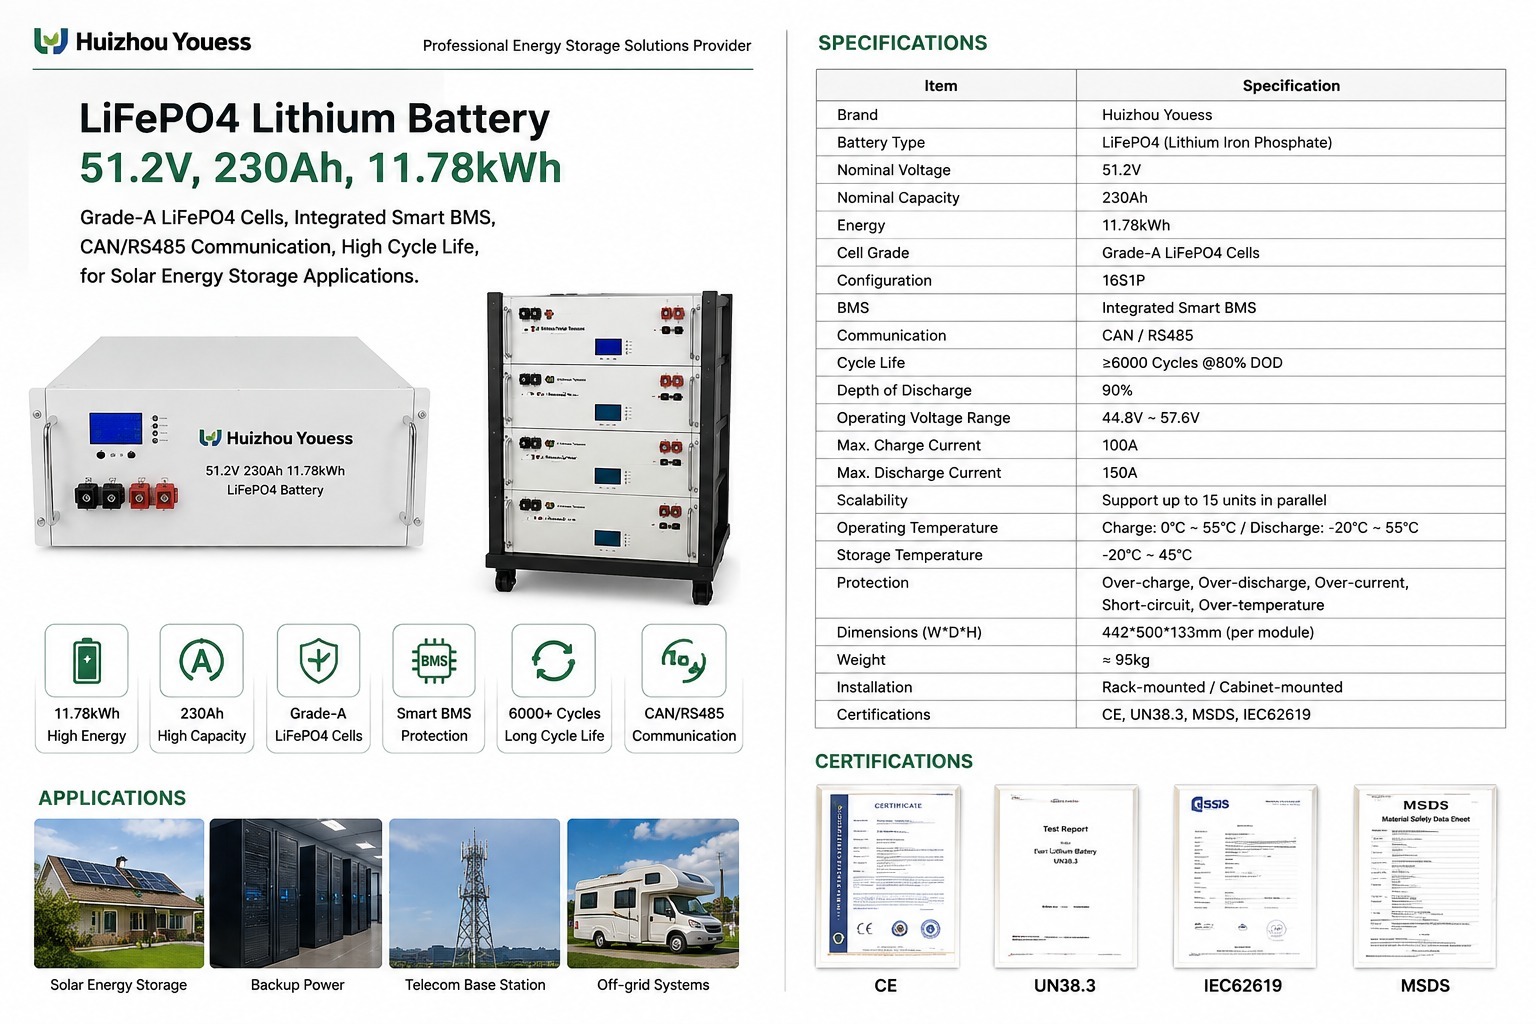Screen dimensions: 1536x1024
Task: Click the '442*500*133mm (per module)' cell
Action: 1208,632
